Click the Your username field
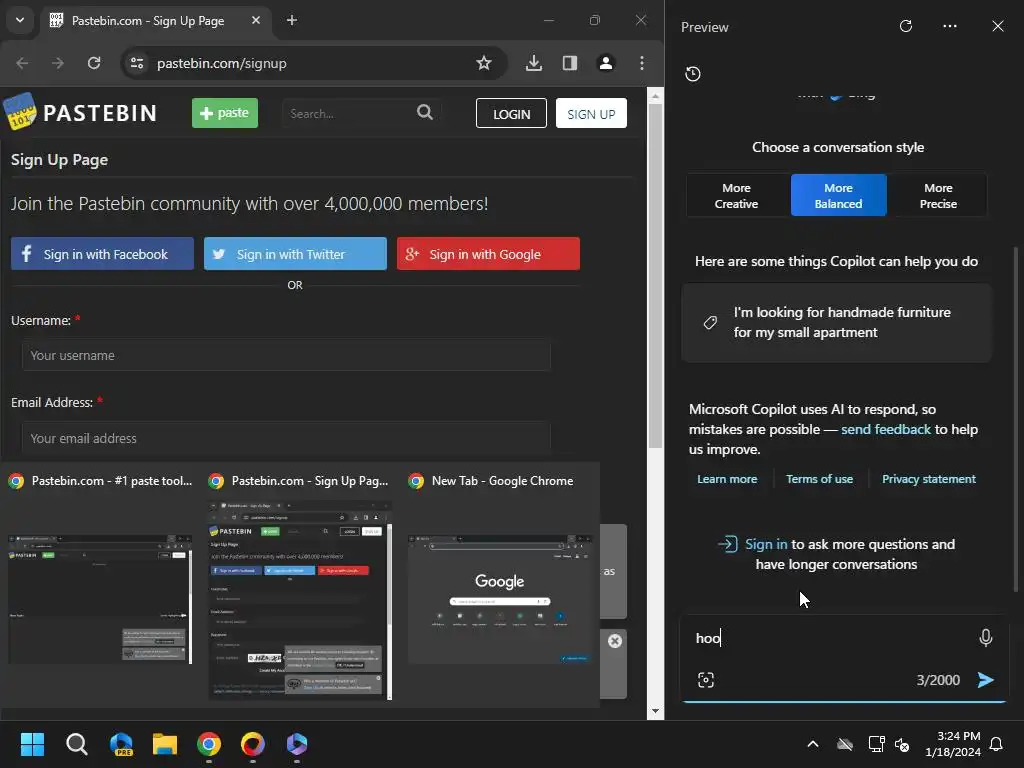This screenshot has width=1024, height=768. click(x=286, y=355)
